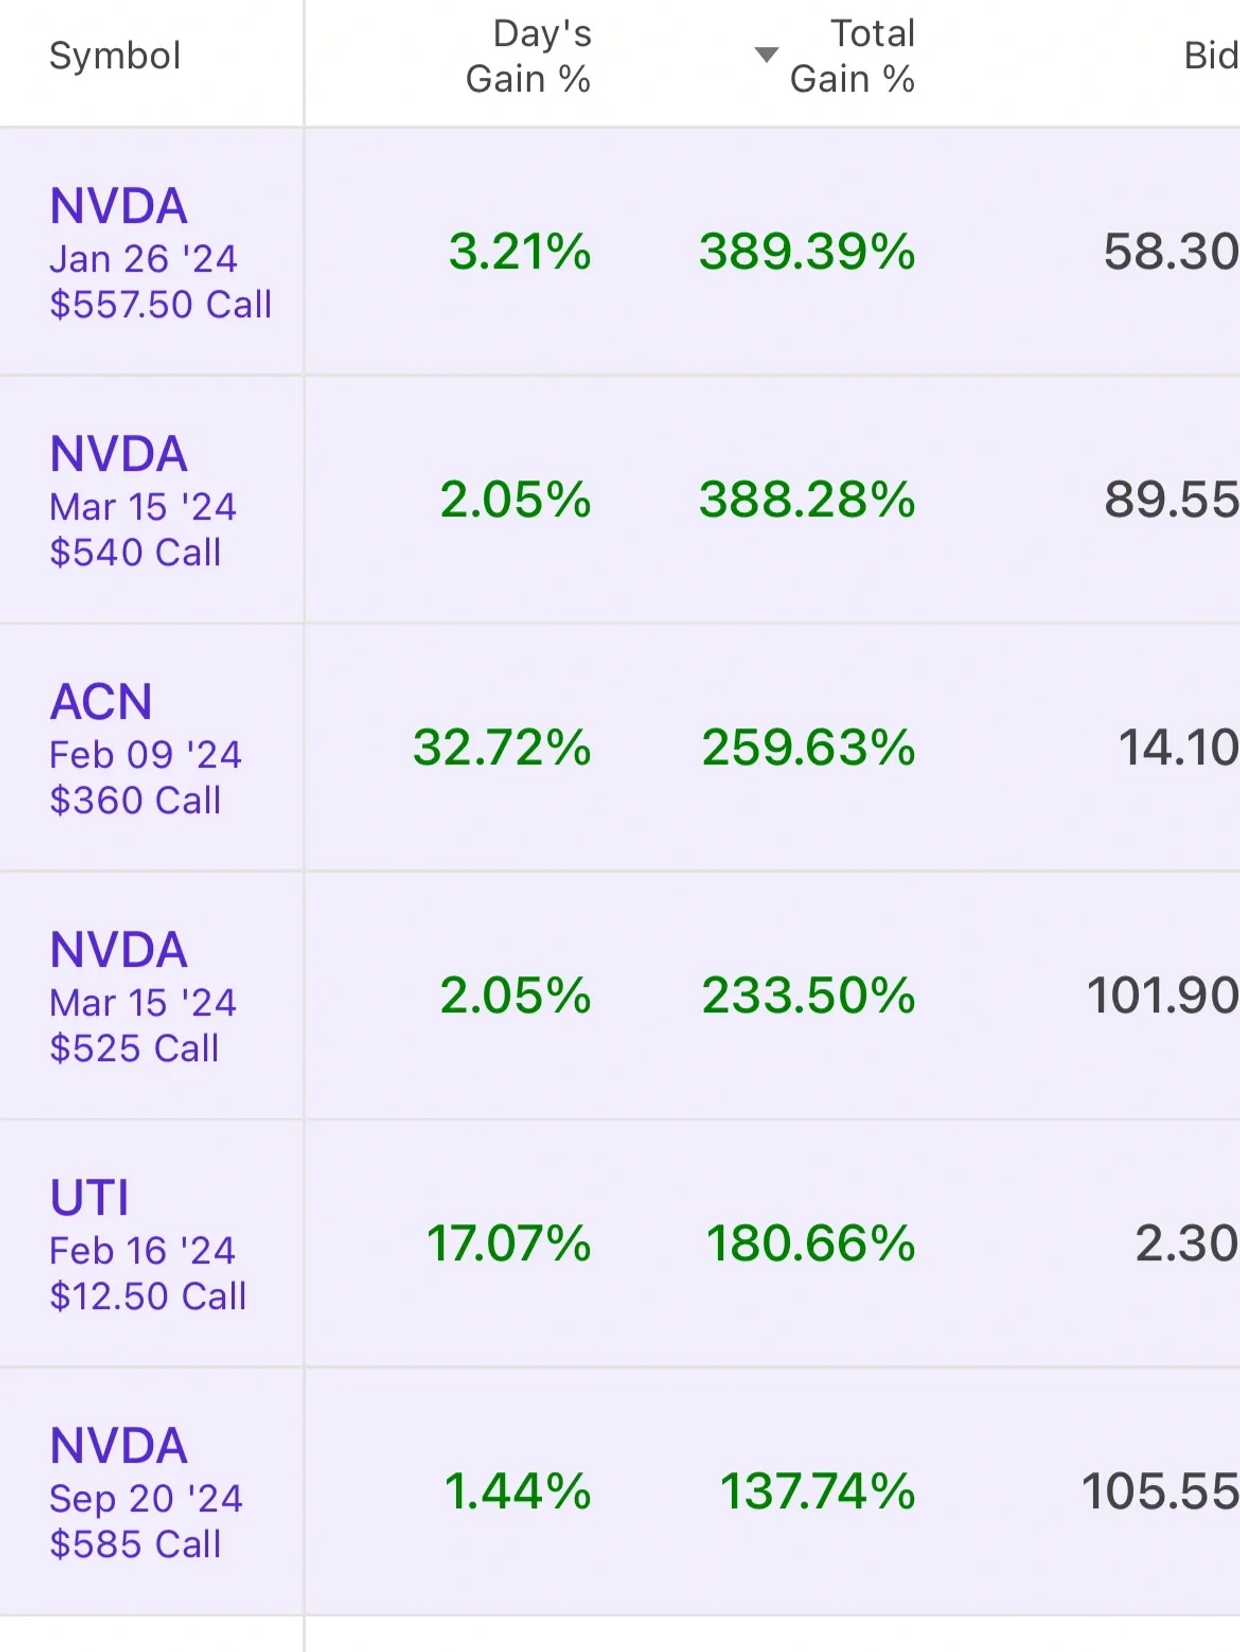Click the 58.30 bid price
1240x1652 pixels.
pos(1171,251)
